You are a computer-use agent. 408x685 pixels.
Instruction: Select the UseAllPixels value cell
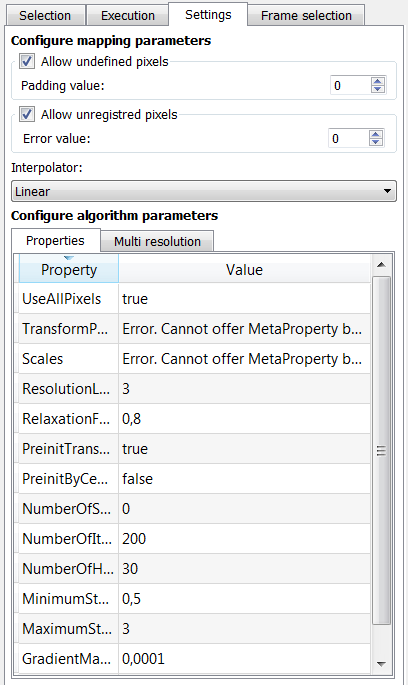click(244, 299)
